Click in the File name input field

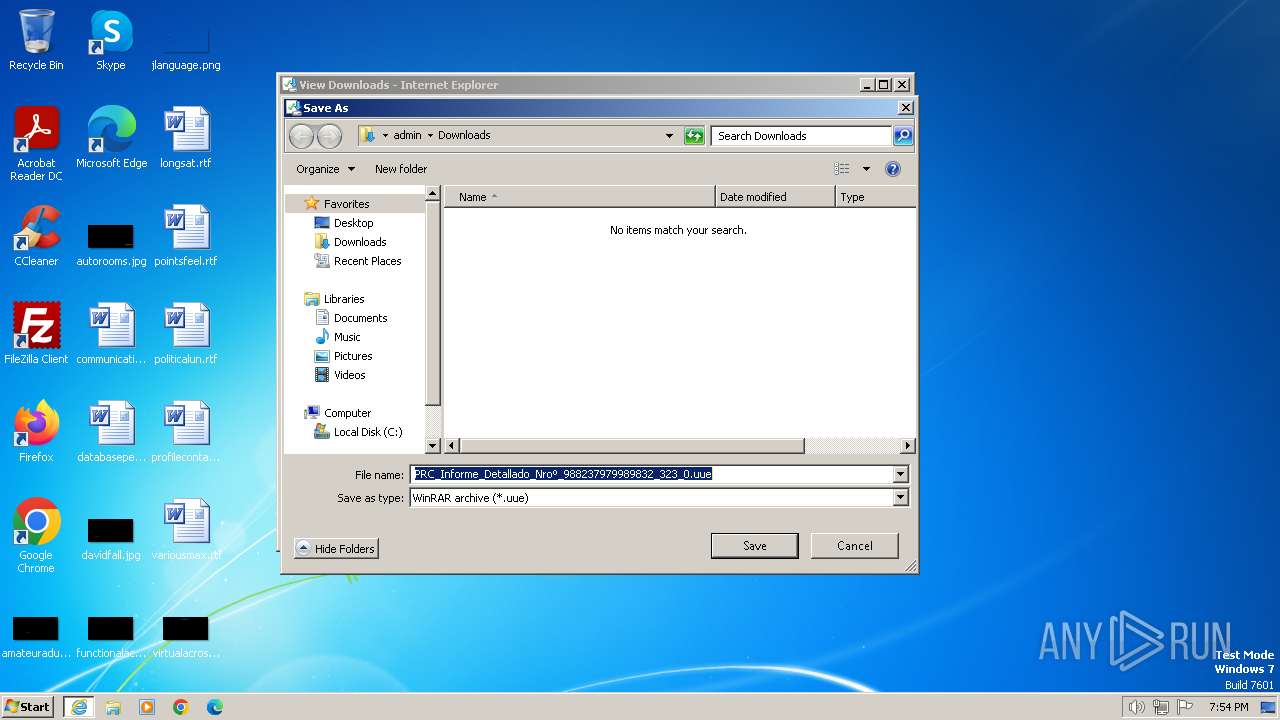651,474
